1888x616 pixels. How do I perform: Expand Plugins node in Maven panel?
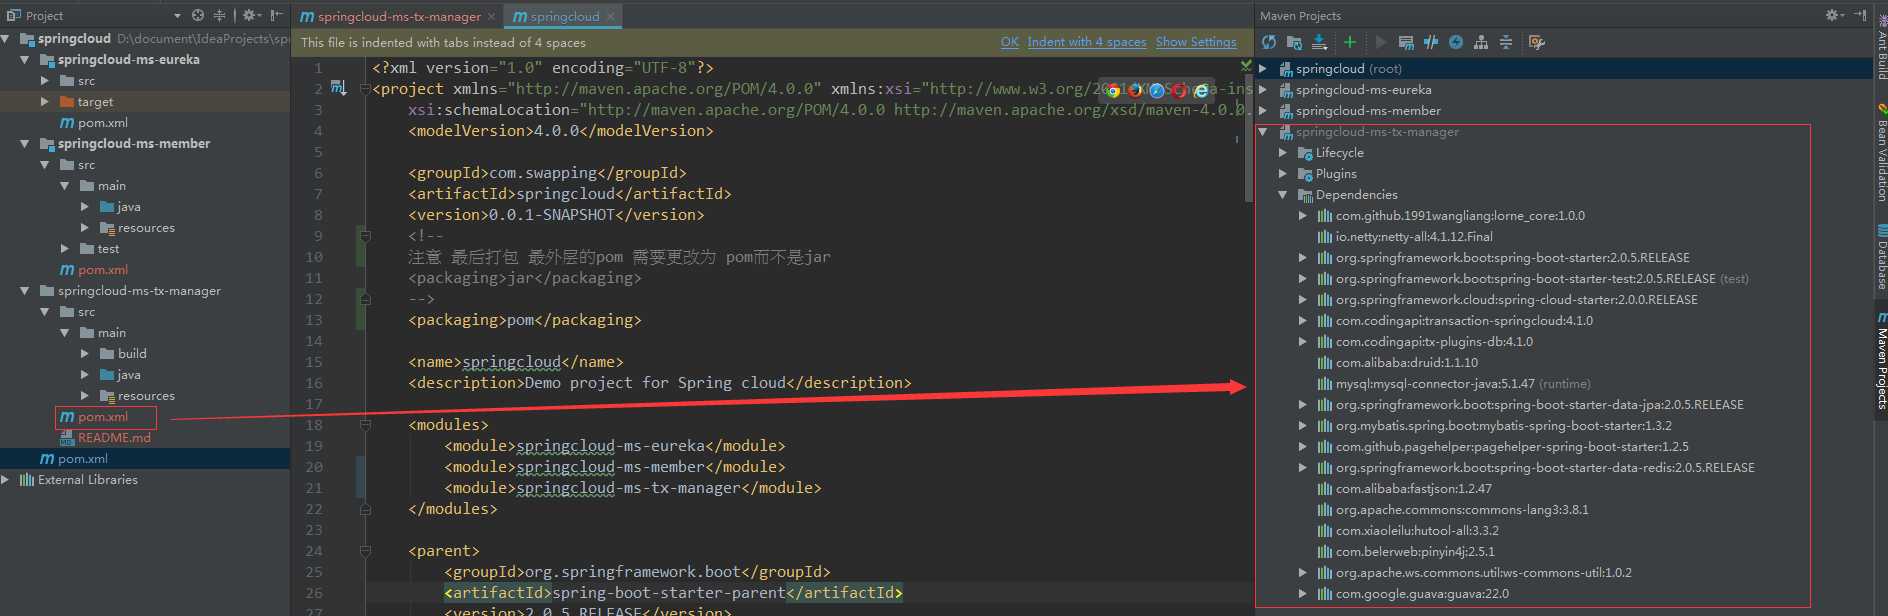[x=1283, y=174]
